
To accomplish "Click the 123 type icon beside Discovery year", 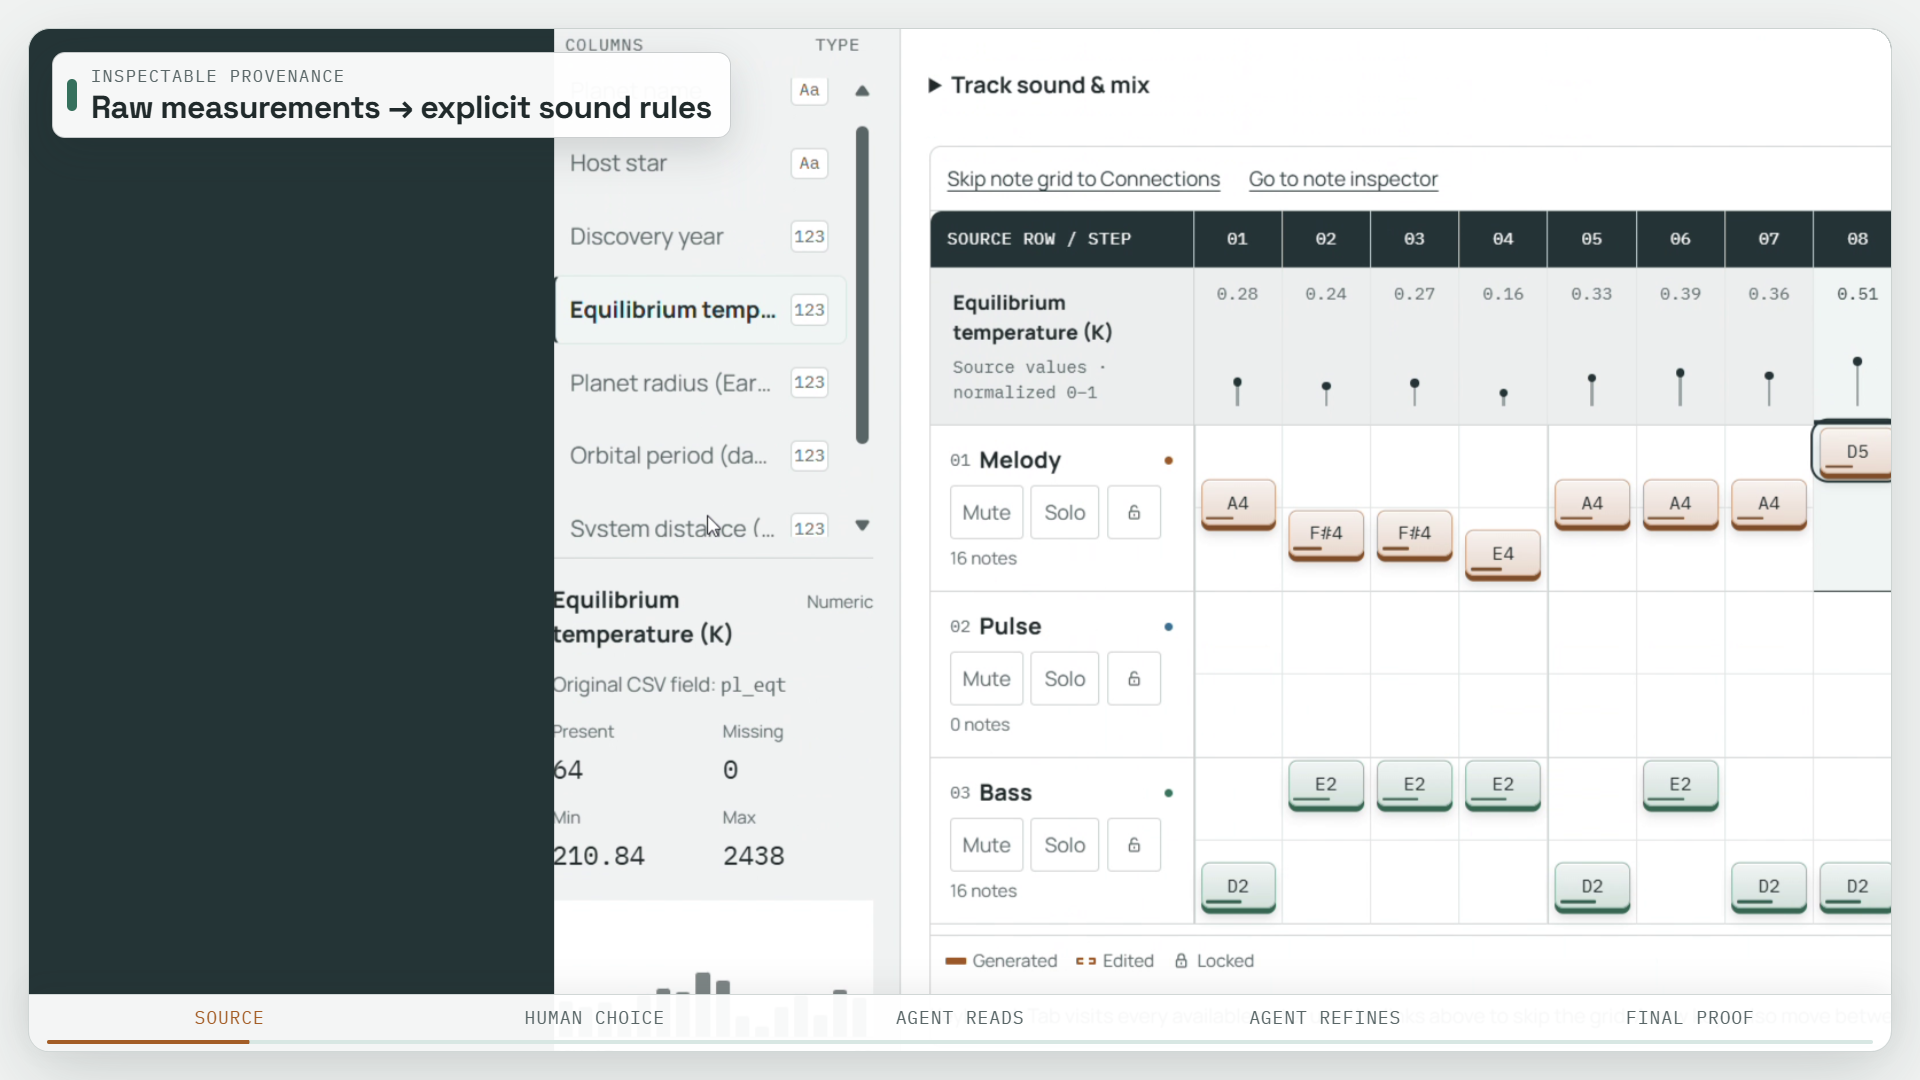I will pos(809,237).
